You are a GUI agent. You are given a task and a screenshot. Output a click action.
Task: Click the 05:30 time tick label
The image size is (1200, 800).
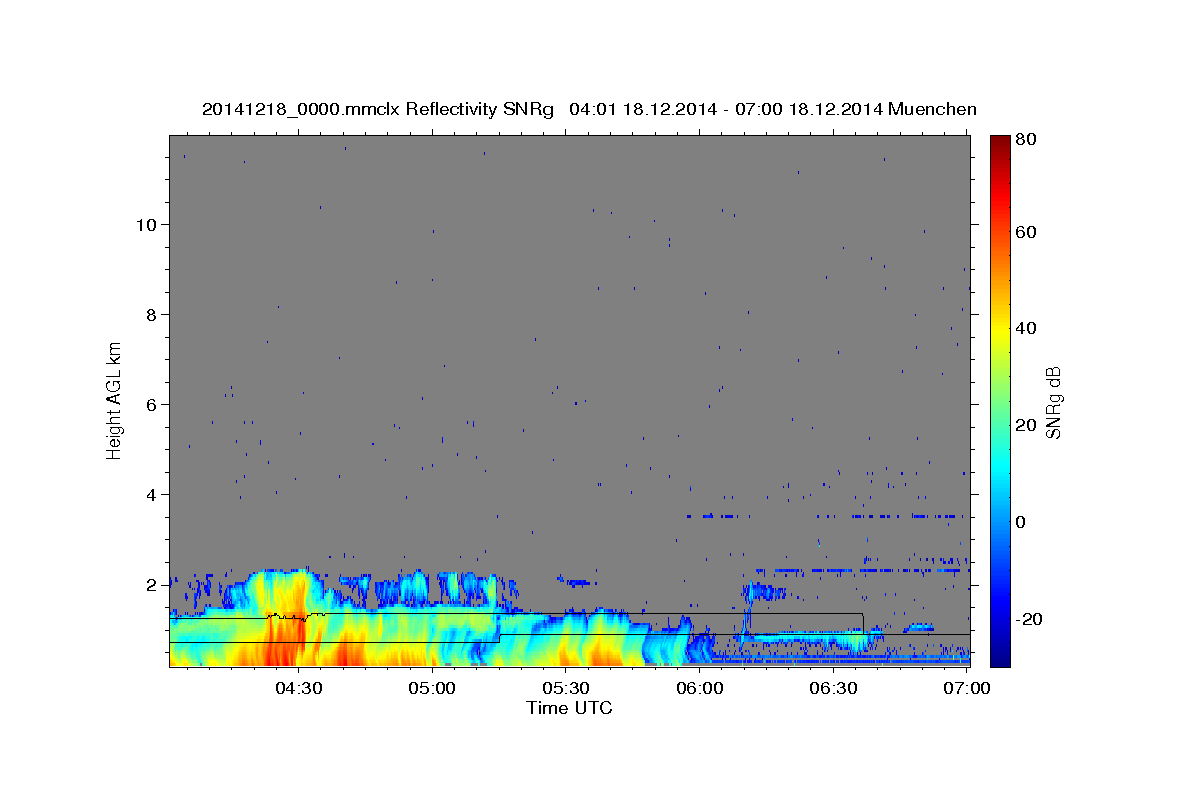566,688
